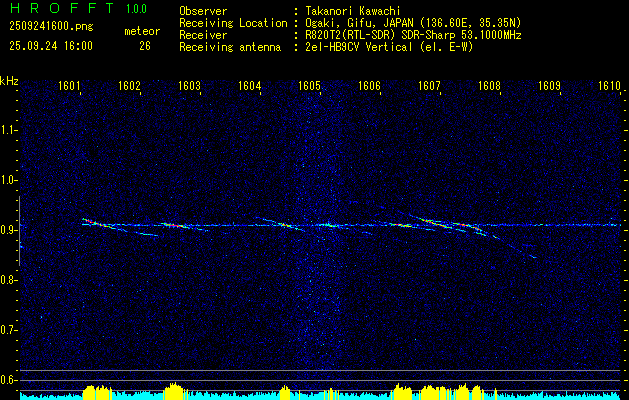Click the 1609 time marker
This screenshot has width=629, height=400.
pyautogui.click(x=549, y=85)
